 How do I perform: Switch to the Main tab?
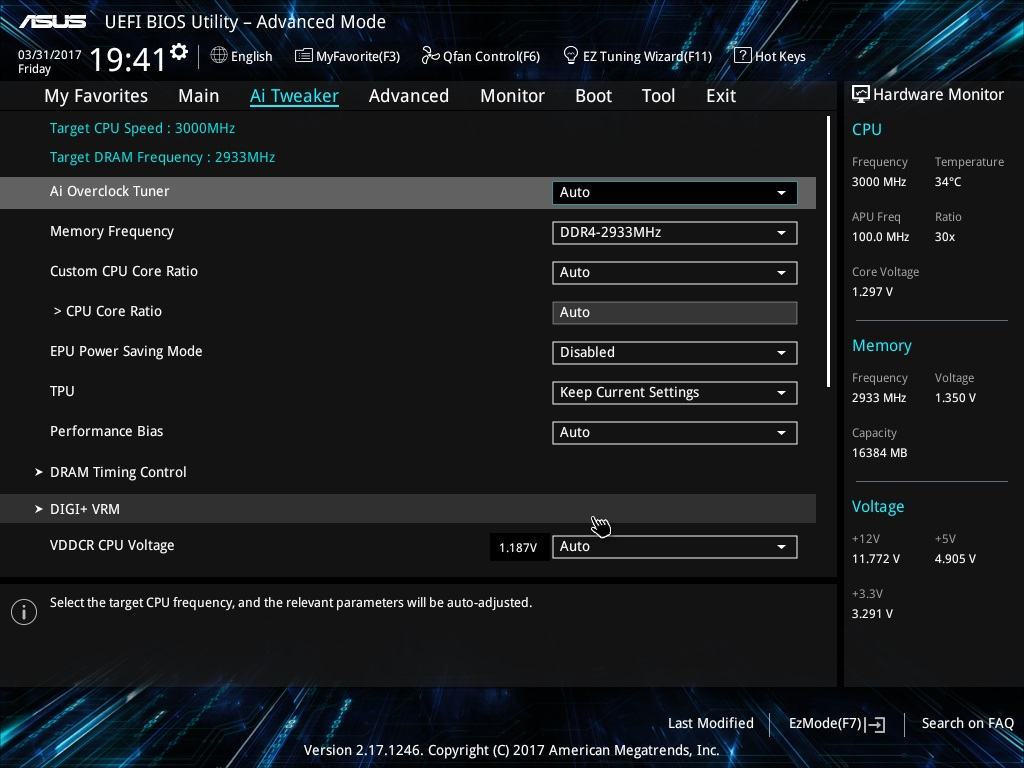[x=199, y=96]
